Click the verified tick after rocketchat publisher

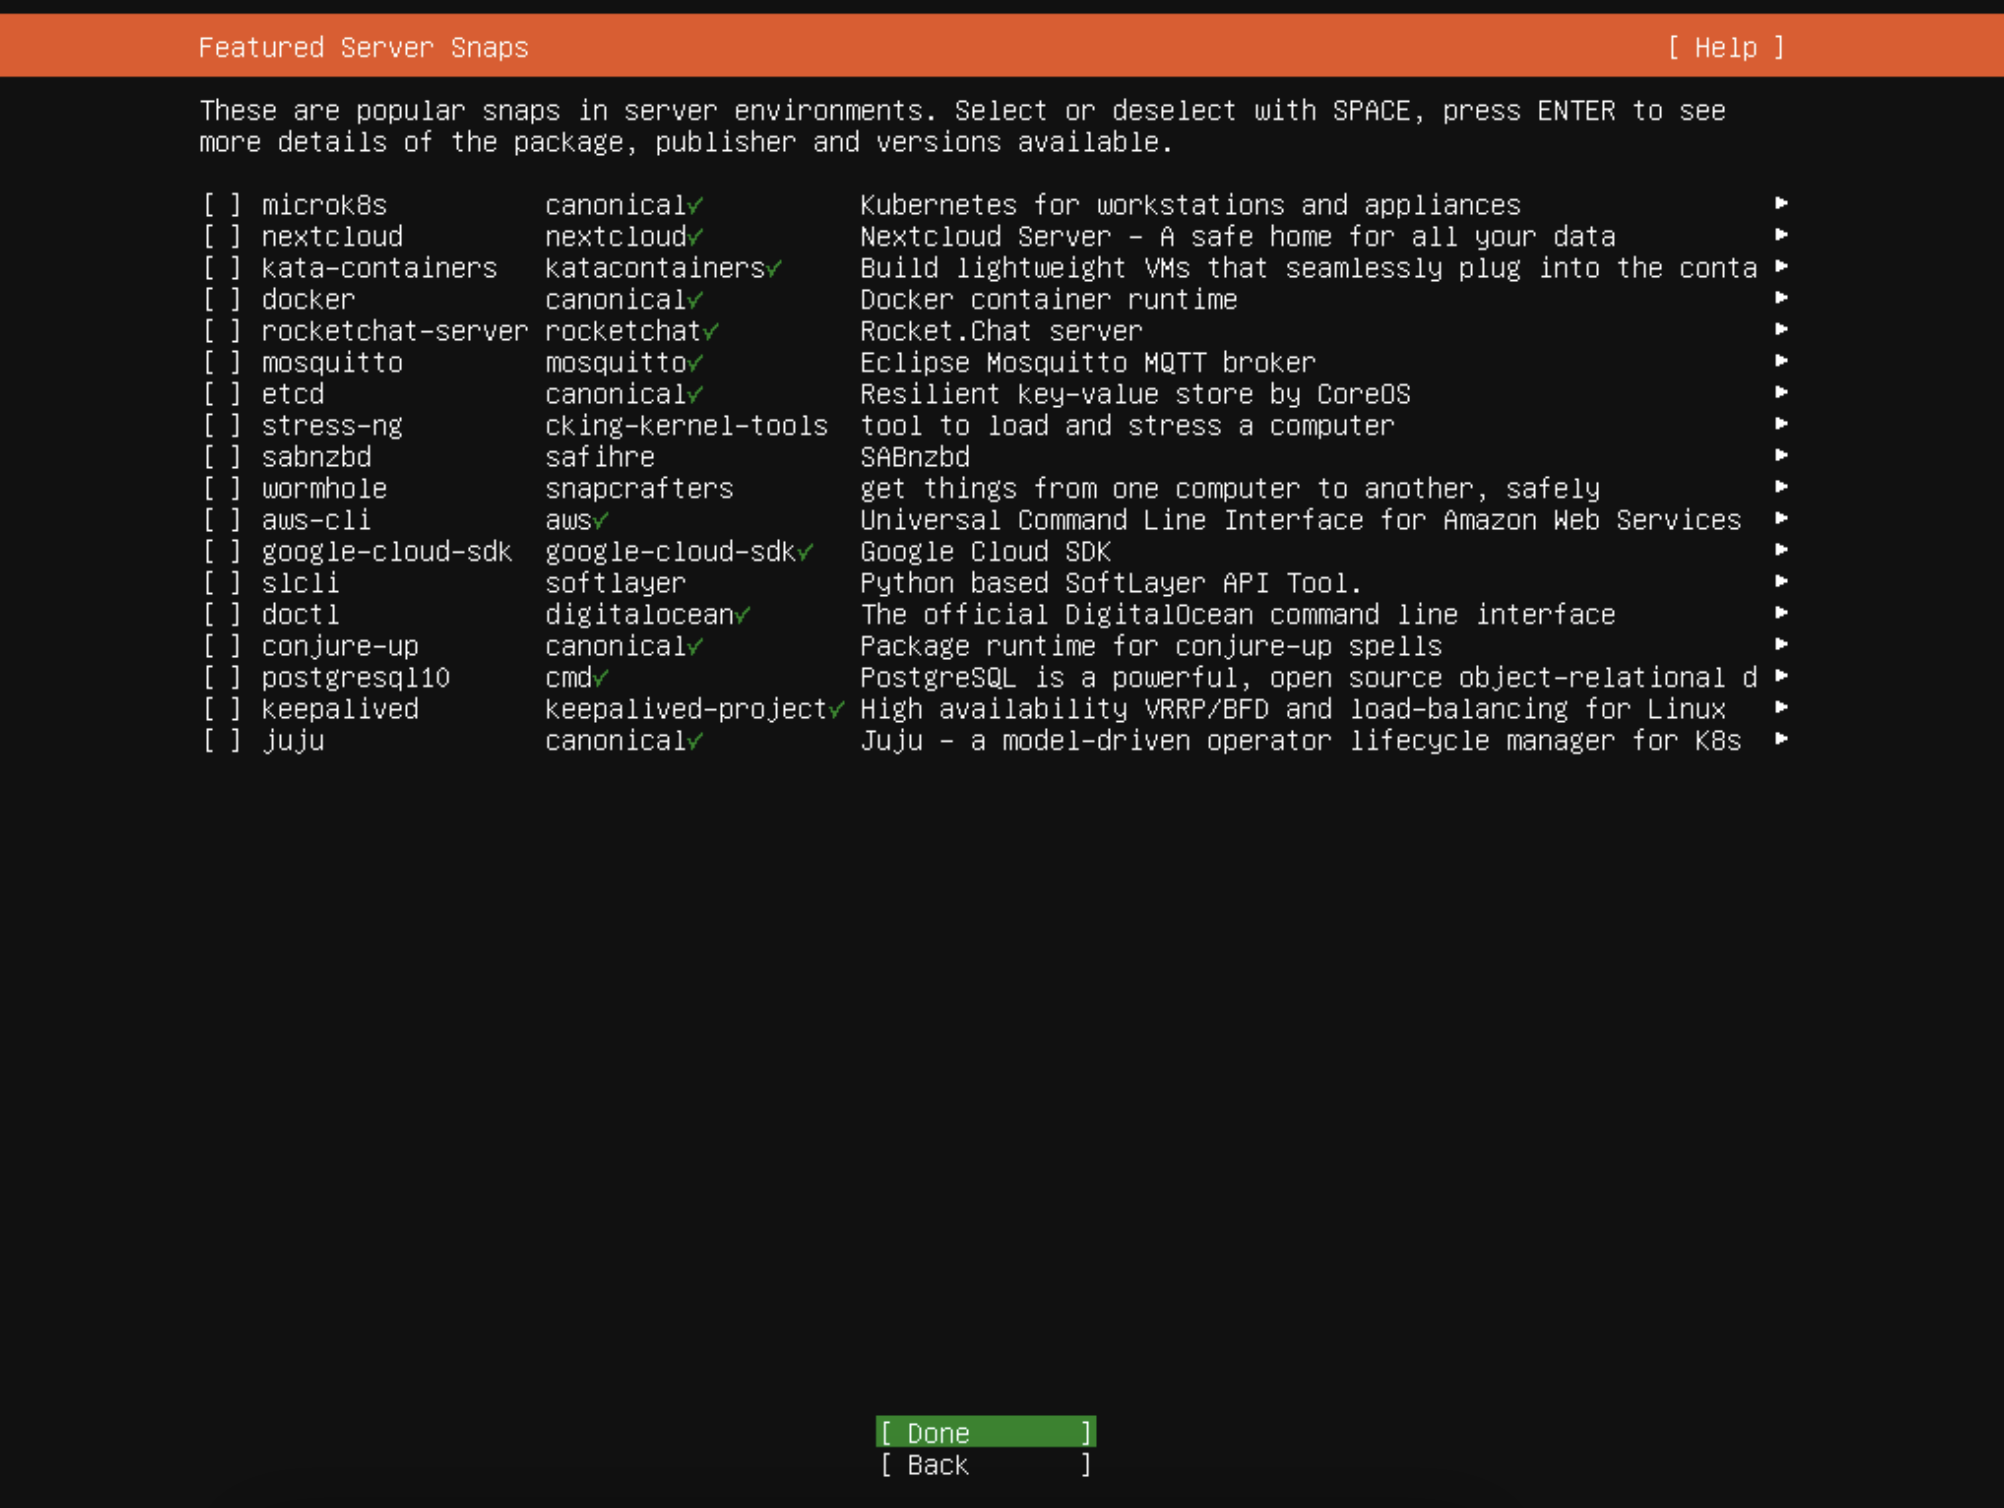pos(711,331)
